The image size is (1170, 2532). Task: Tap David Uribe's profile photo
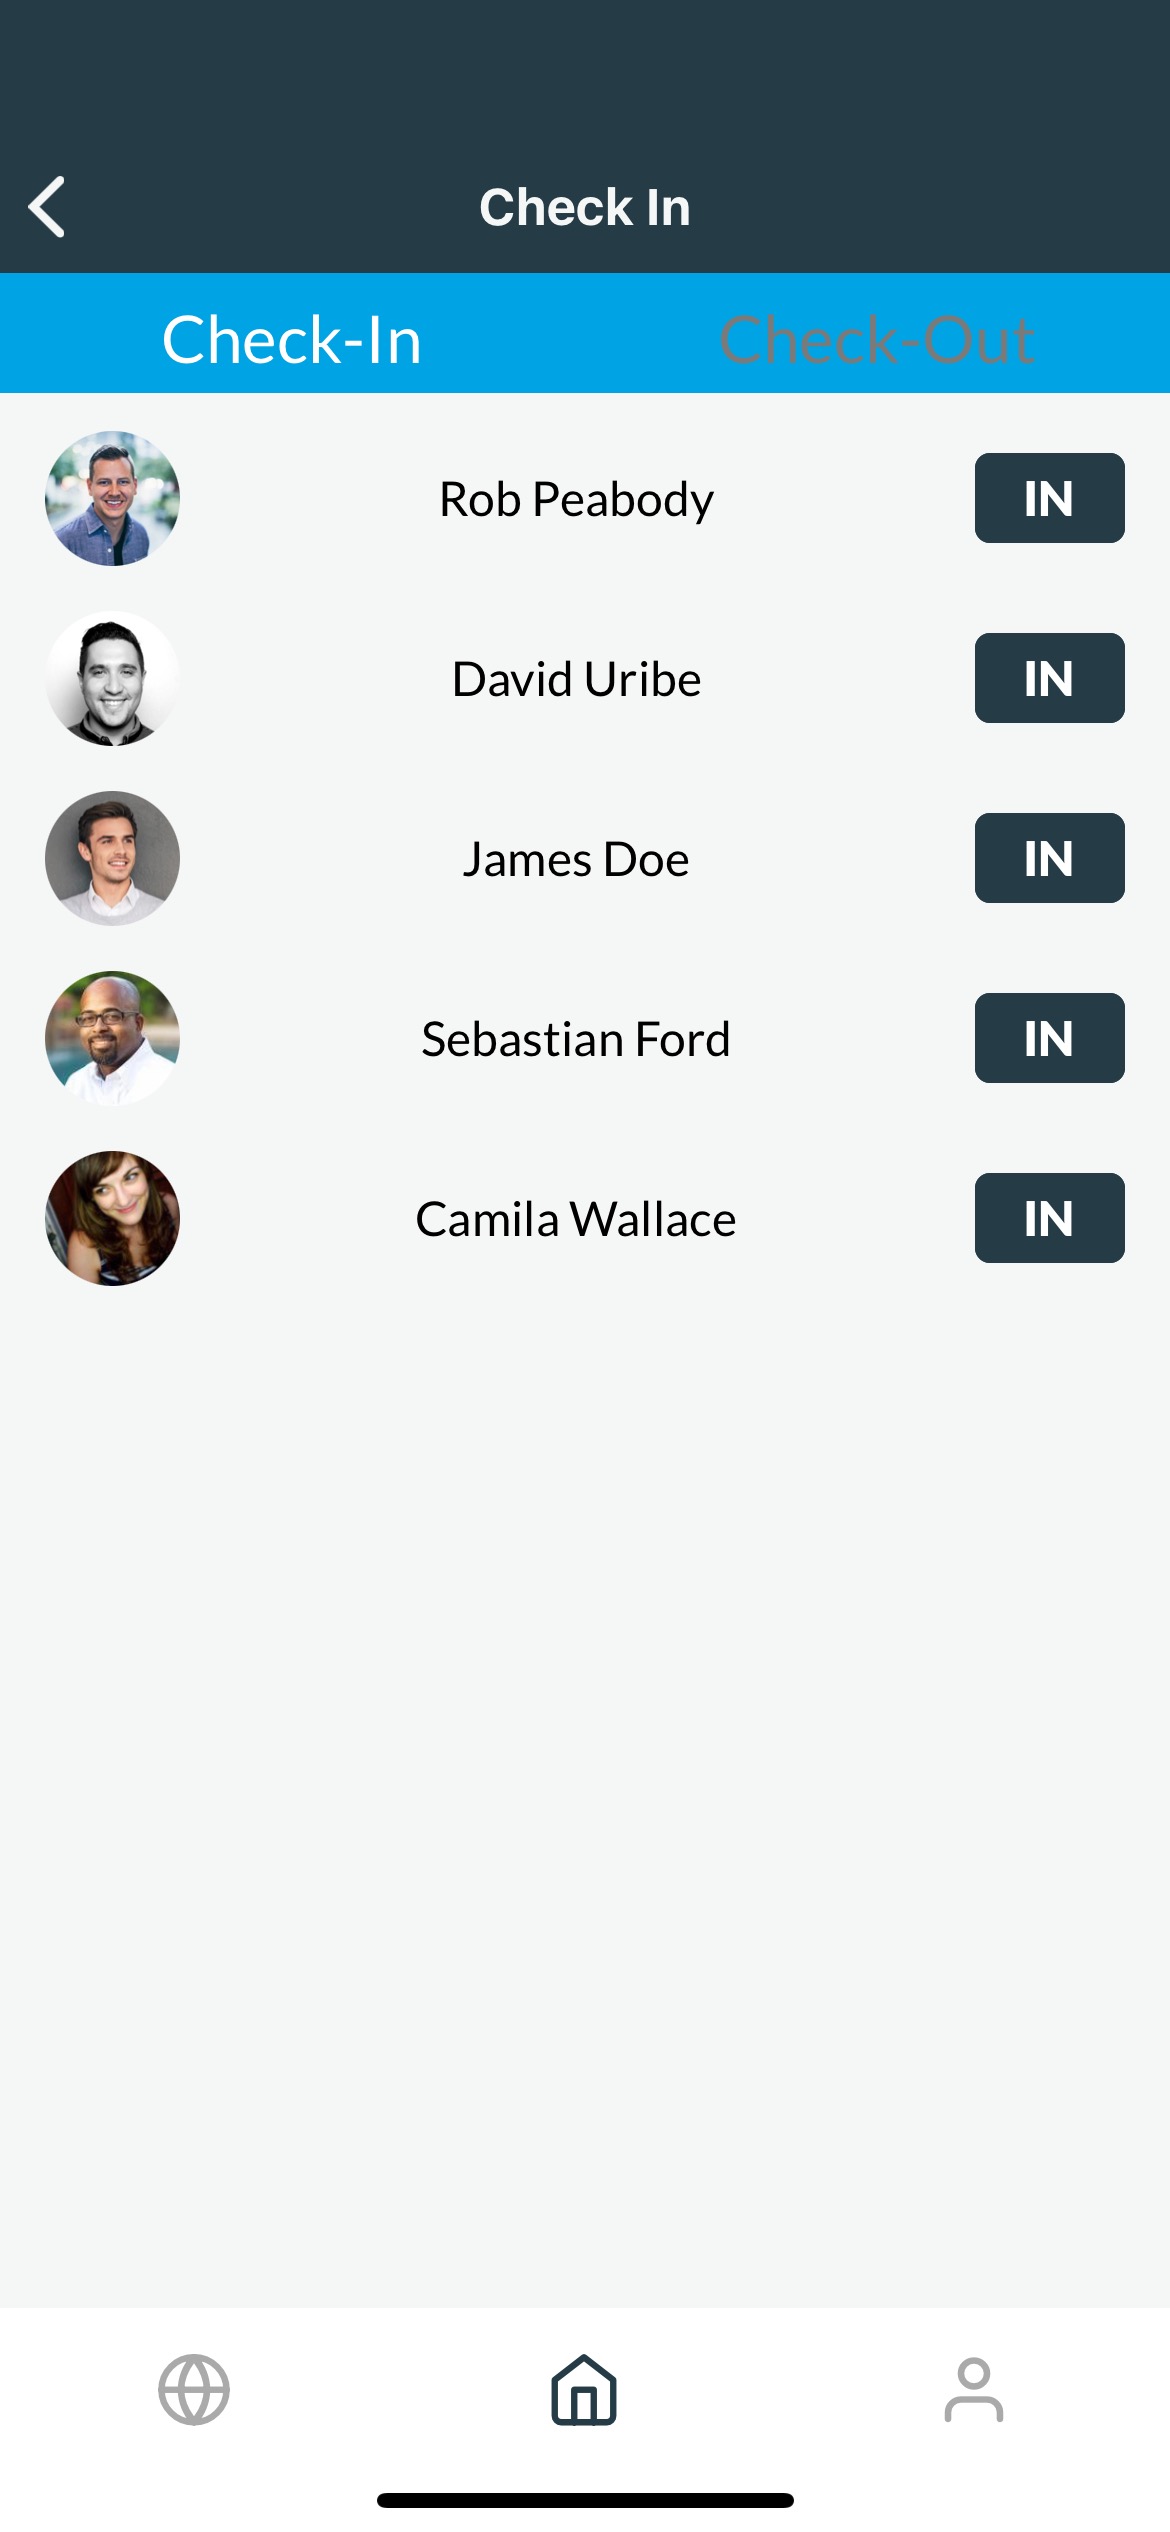(112, 678)
